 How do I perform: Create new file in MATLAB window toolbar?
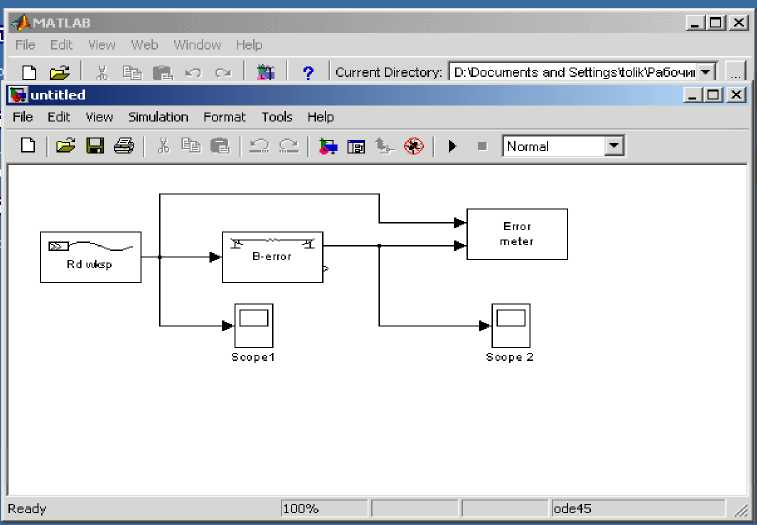click(x=29, y=72)
